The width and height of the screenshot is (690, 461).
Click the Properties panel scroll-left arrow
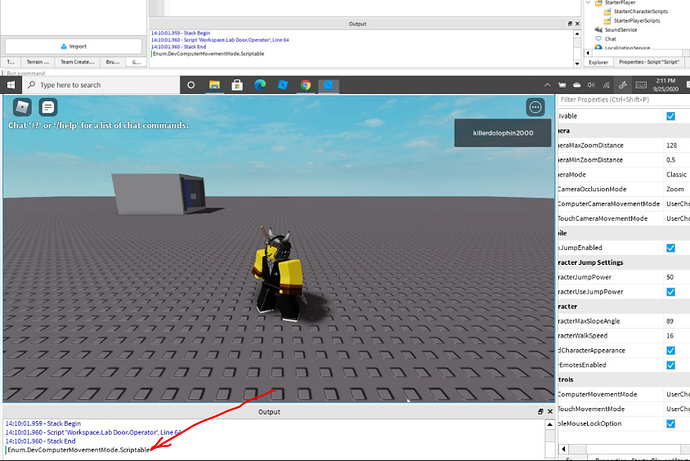563,449
